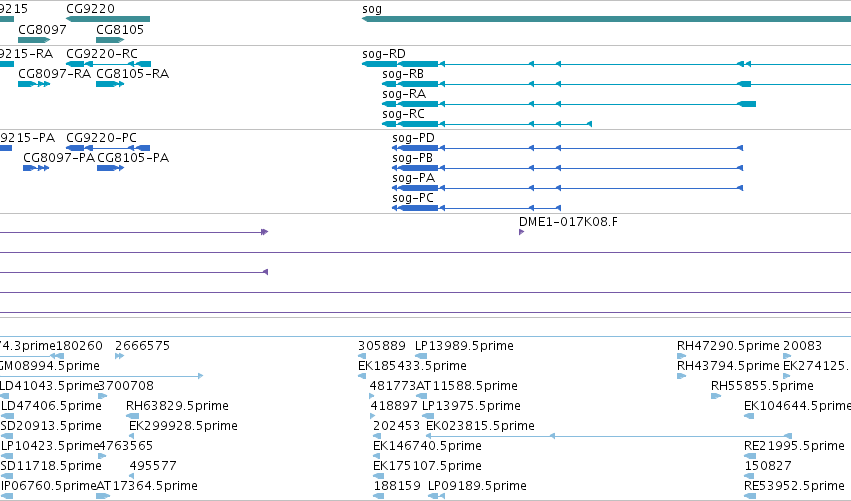Click the CG9220 gene feature
Image resolution: width=851 pixels, height=501 pixels.
tap(108, 19)
